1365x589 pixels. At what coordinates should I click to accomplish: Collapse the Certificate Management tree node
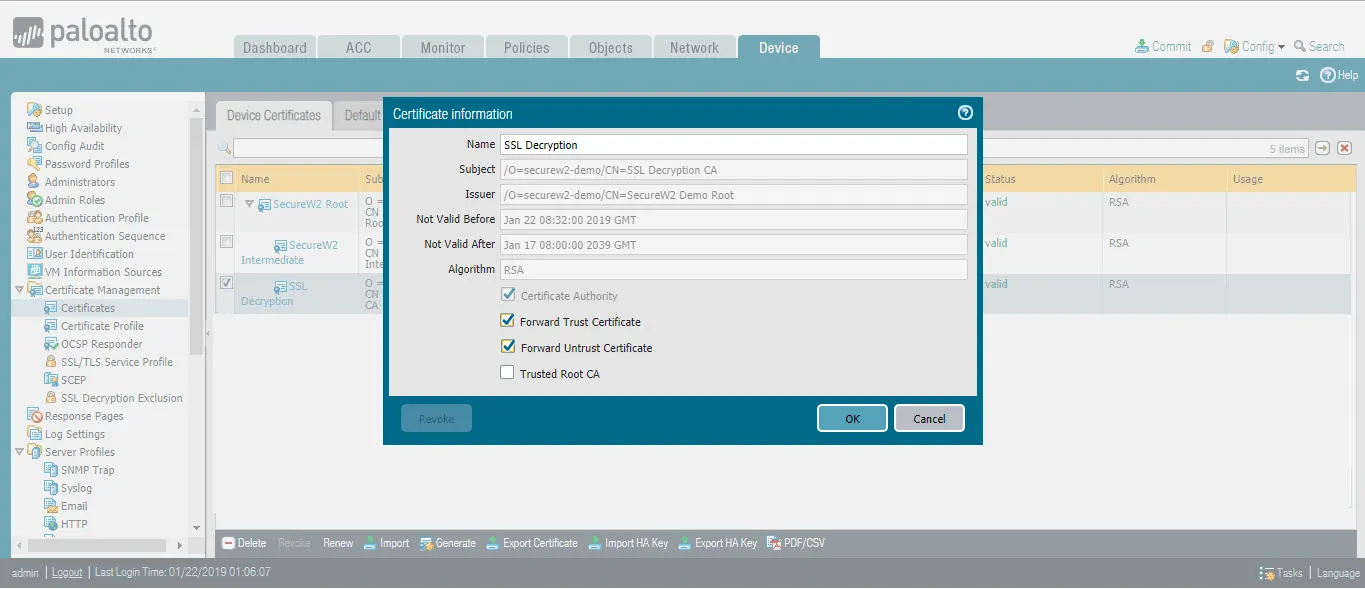tap(20, 290)
